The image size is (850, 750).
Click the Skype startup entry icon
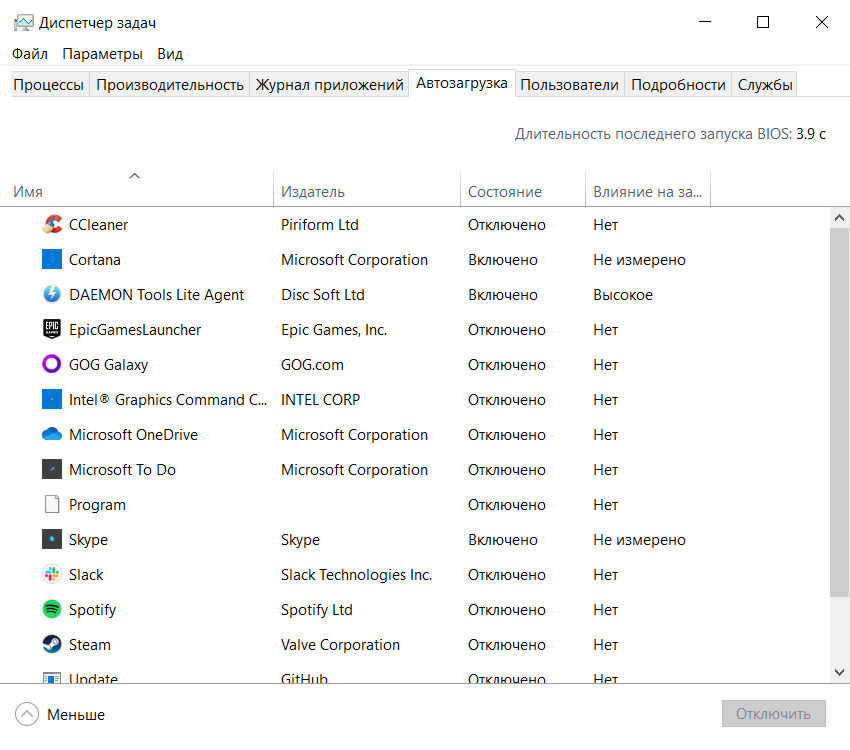click(x=52, y=540)
